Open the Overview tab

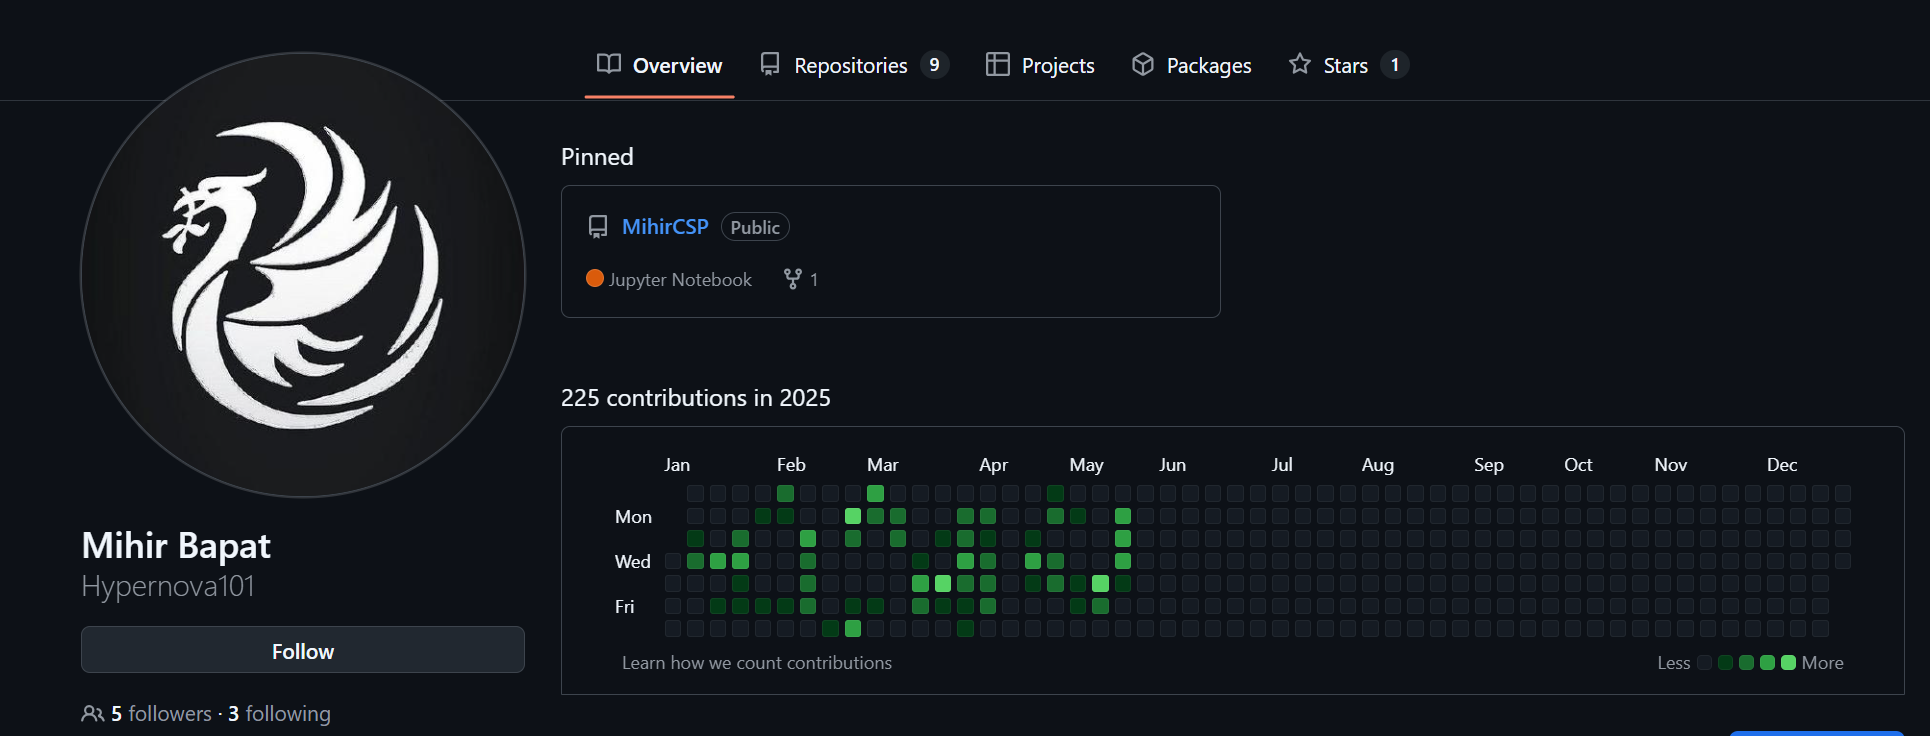(659, 65)
